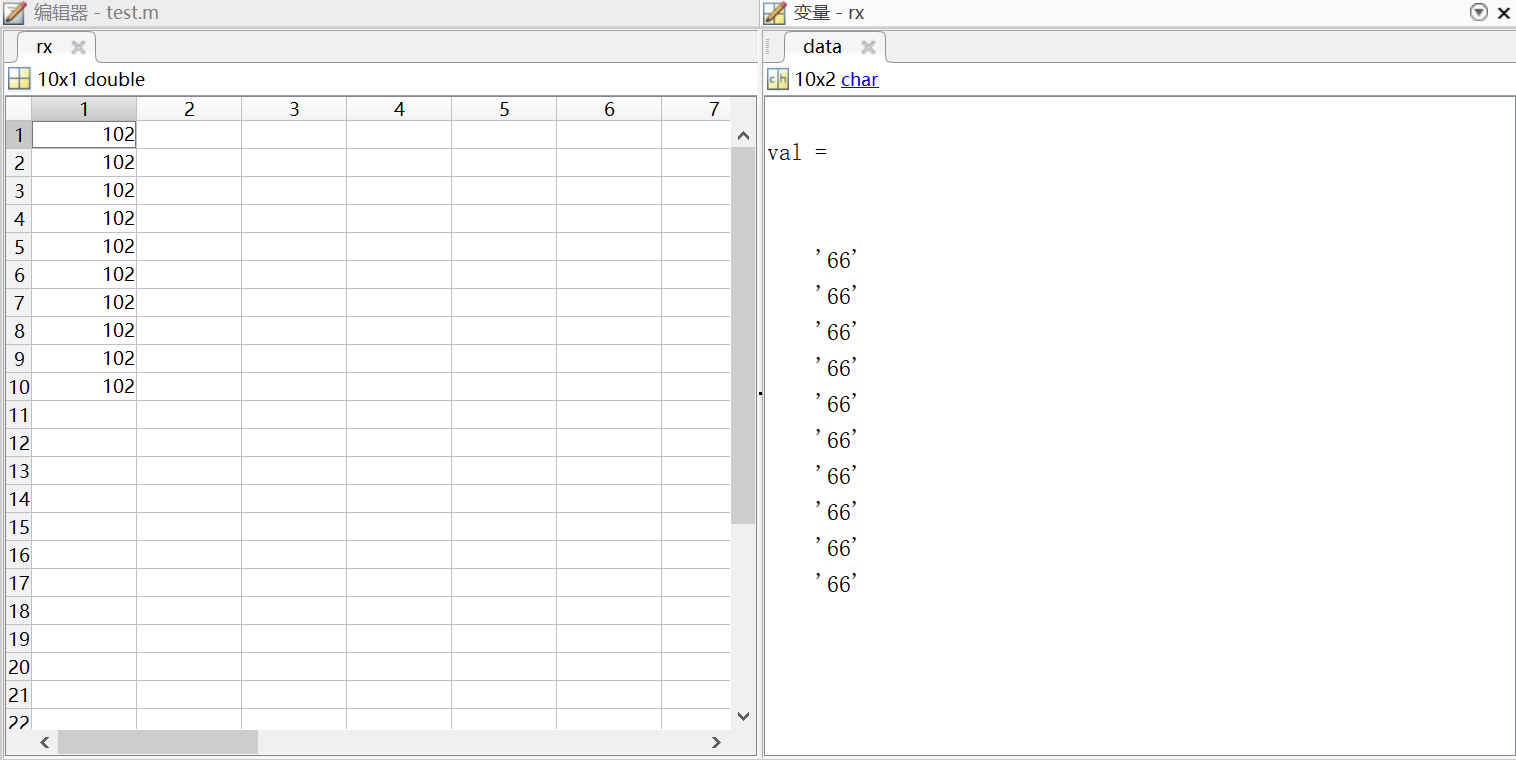Click the variable panel icon beside 变量 - rx
Image resolution: width=1516 pixels, height=760 pixels.
coord(775,13)
